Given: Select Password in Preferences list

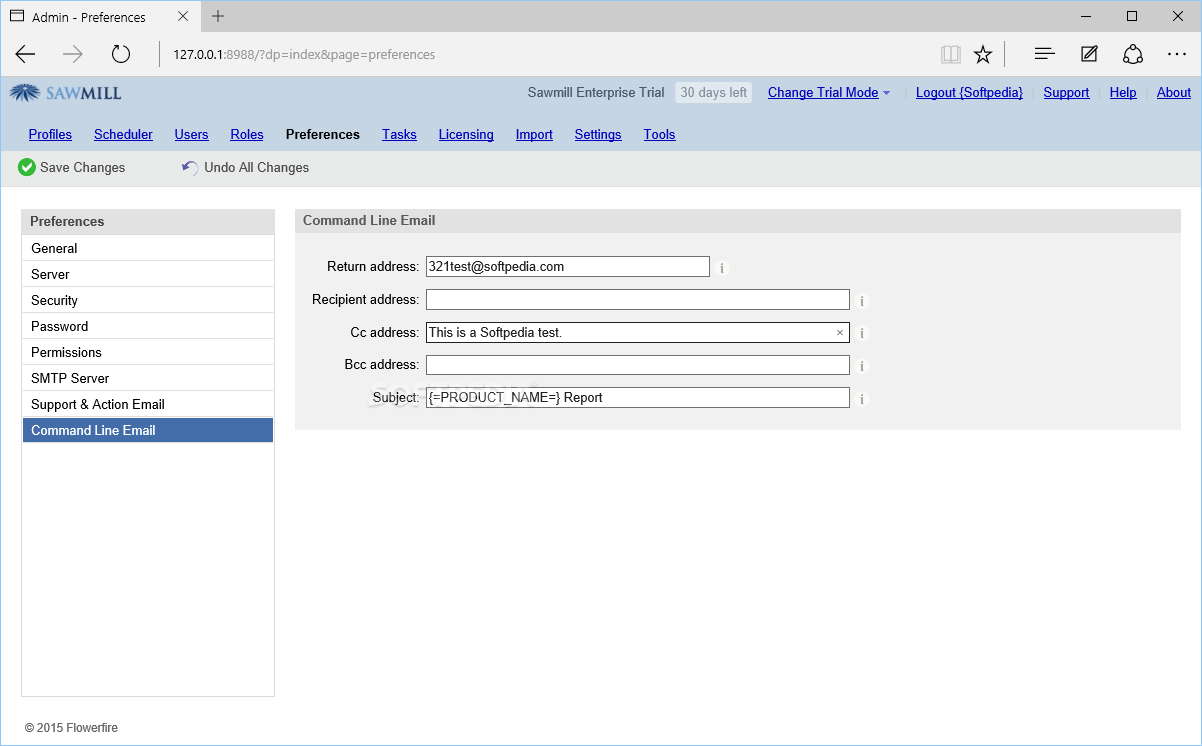Looking at the screenshot, I should [148, 326].
